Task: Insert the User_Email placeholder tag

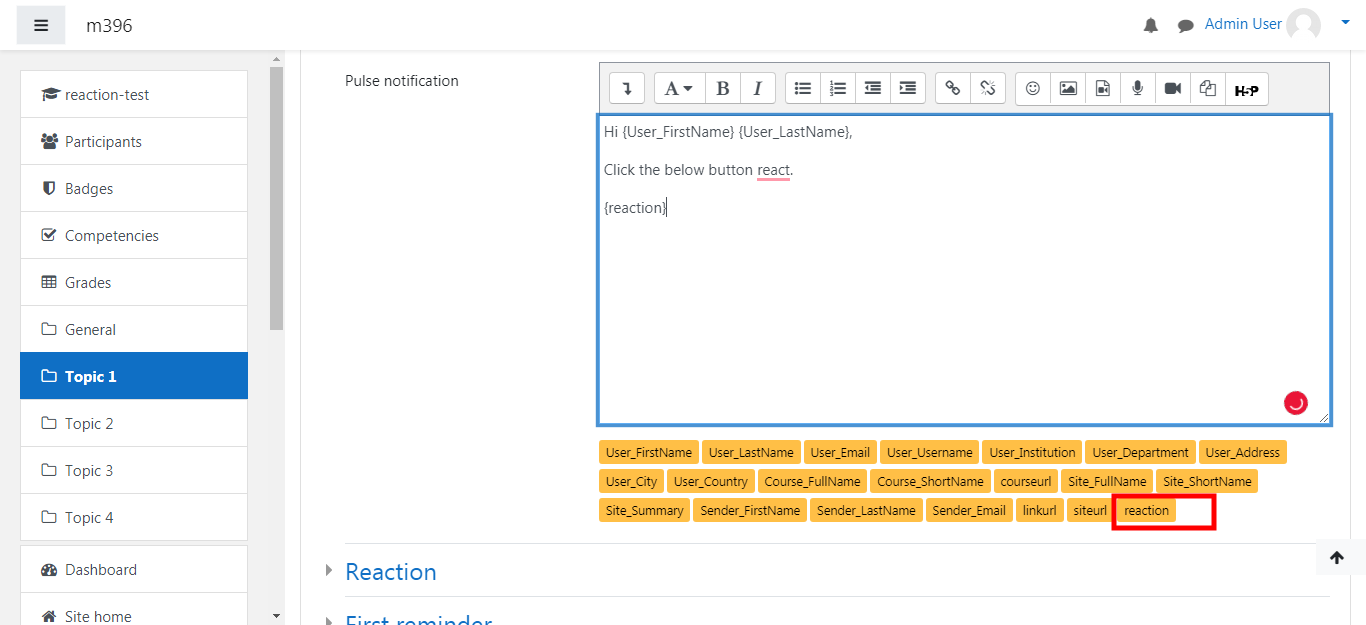Action: point(840,452)
